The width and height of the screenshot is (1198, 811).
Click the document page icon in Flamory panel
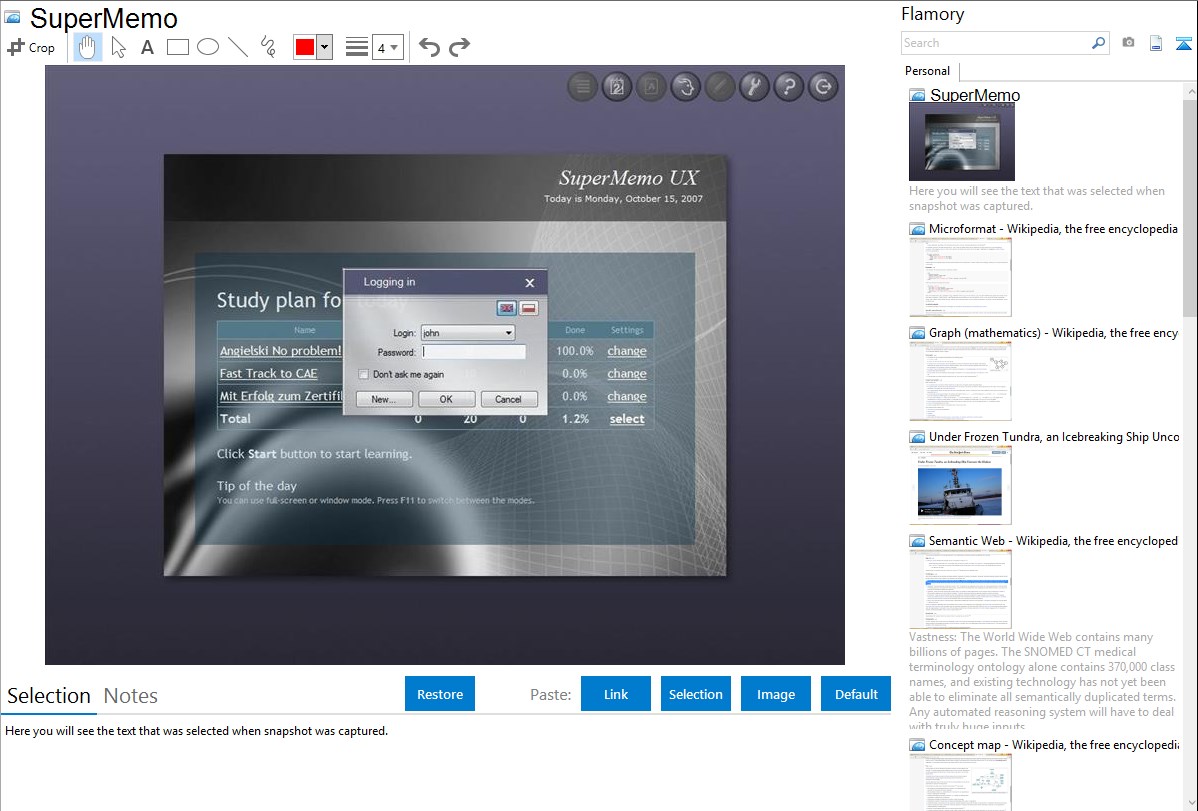point(1156,43)
